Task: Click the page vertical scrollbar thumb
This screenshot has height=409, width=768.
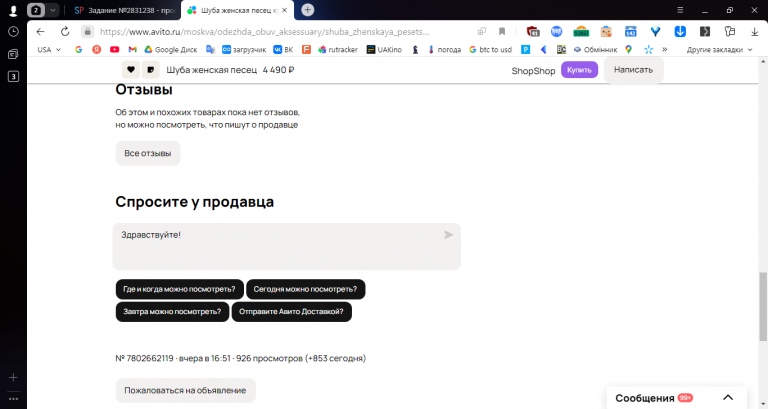Action: [x=763, y=307]
